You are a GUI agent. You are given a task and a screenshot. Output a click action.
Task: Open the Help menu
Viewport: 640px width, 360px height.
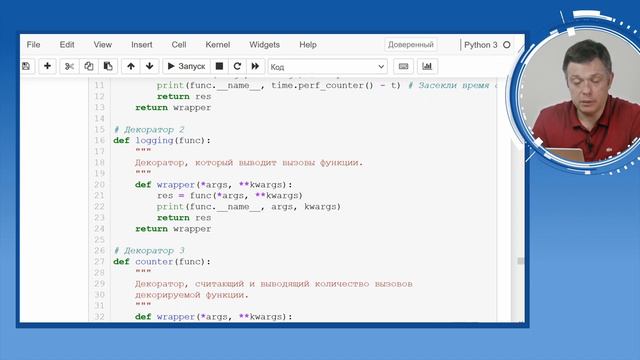pos(308,45)
